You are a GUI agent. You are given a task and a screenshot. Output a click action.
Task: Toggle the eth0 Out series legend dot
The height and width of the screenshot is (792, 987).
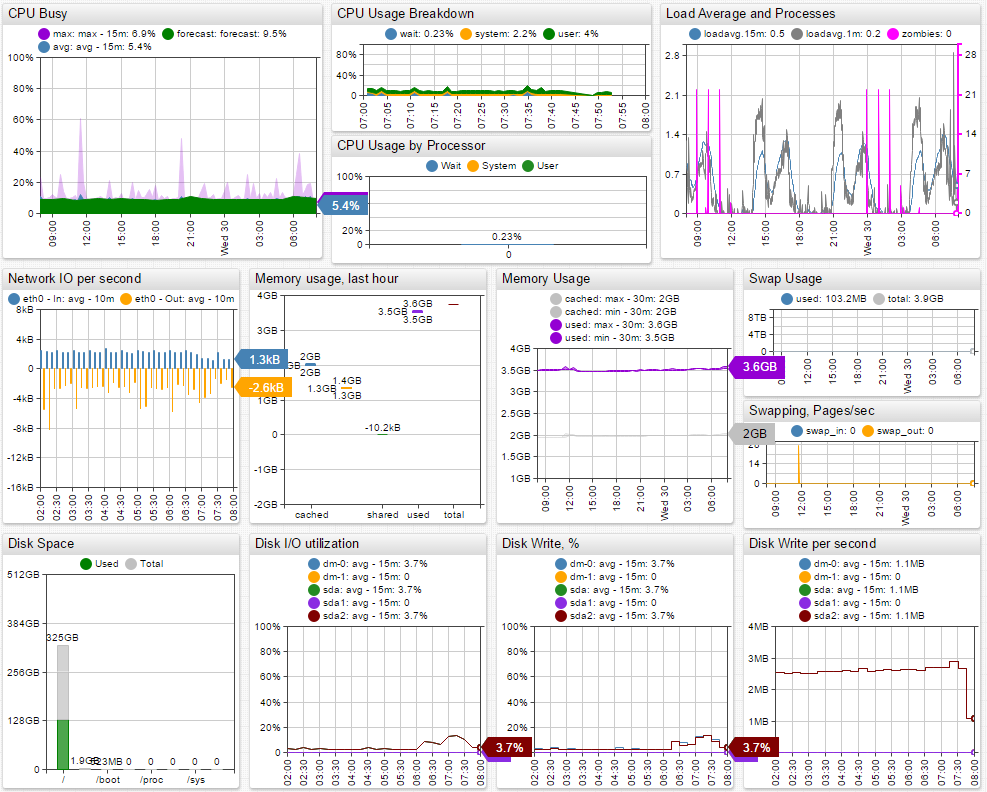click(x=126, y=299)
